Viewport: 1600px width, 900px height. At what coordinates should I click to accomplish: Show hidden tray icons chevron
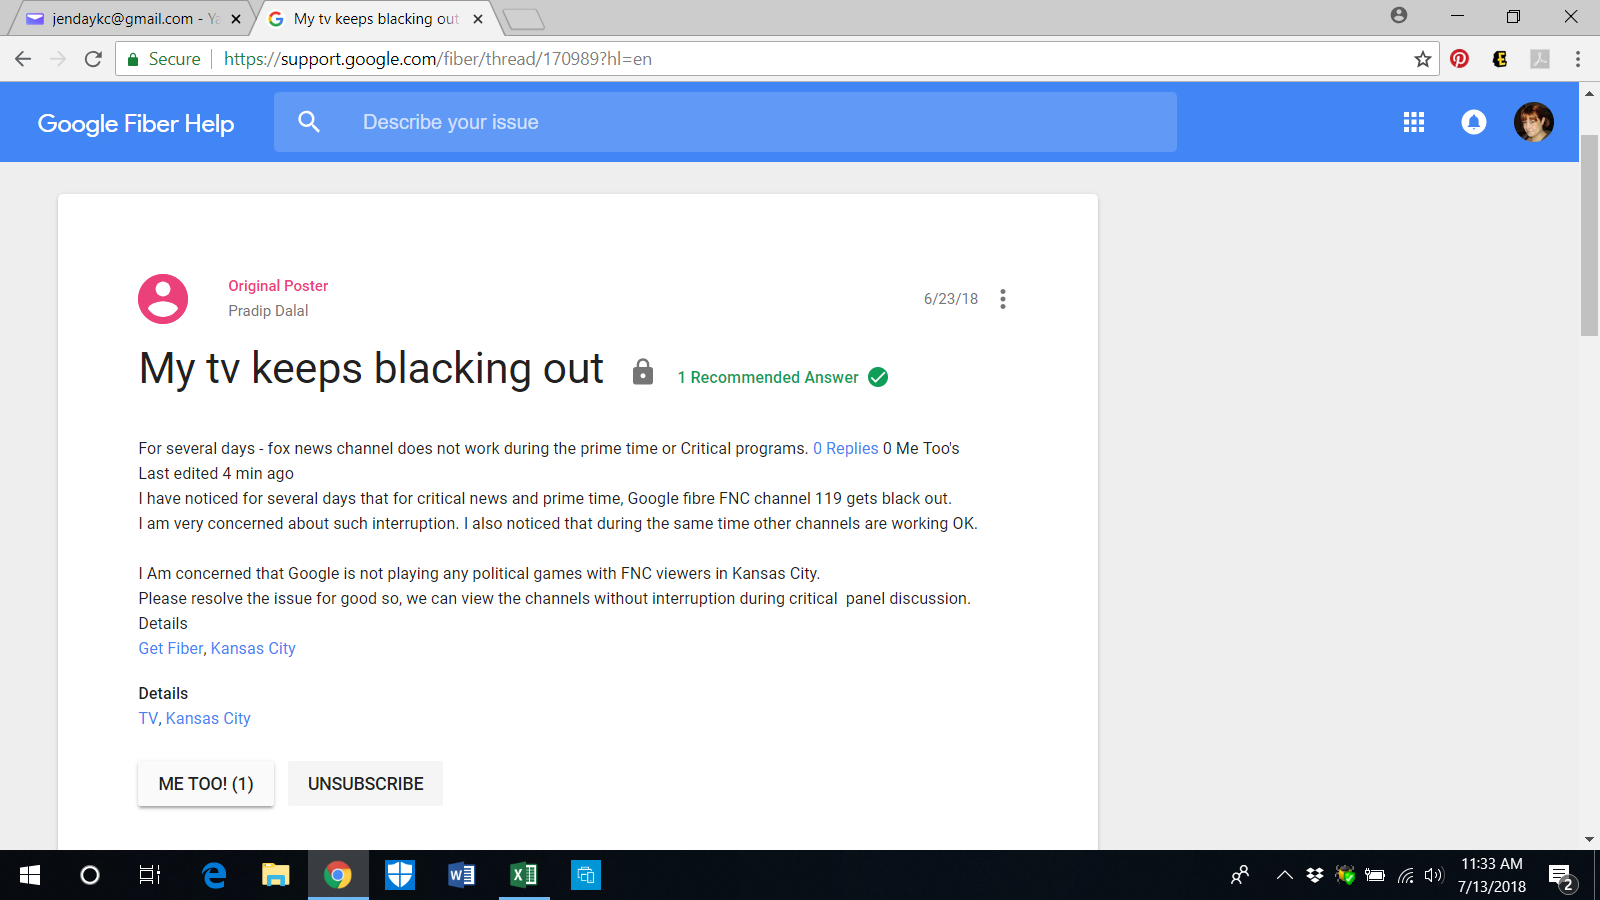(1285, 875)
